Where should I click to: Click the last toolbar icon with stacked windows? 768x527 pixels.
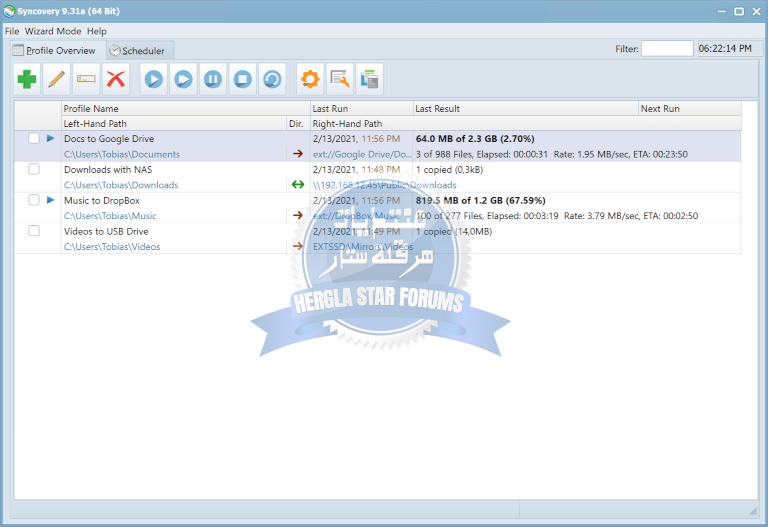point(369,78)
